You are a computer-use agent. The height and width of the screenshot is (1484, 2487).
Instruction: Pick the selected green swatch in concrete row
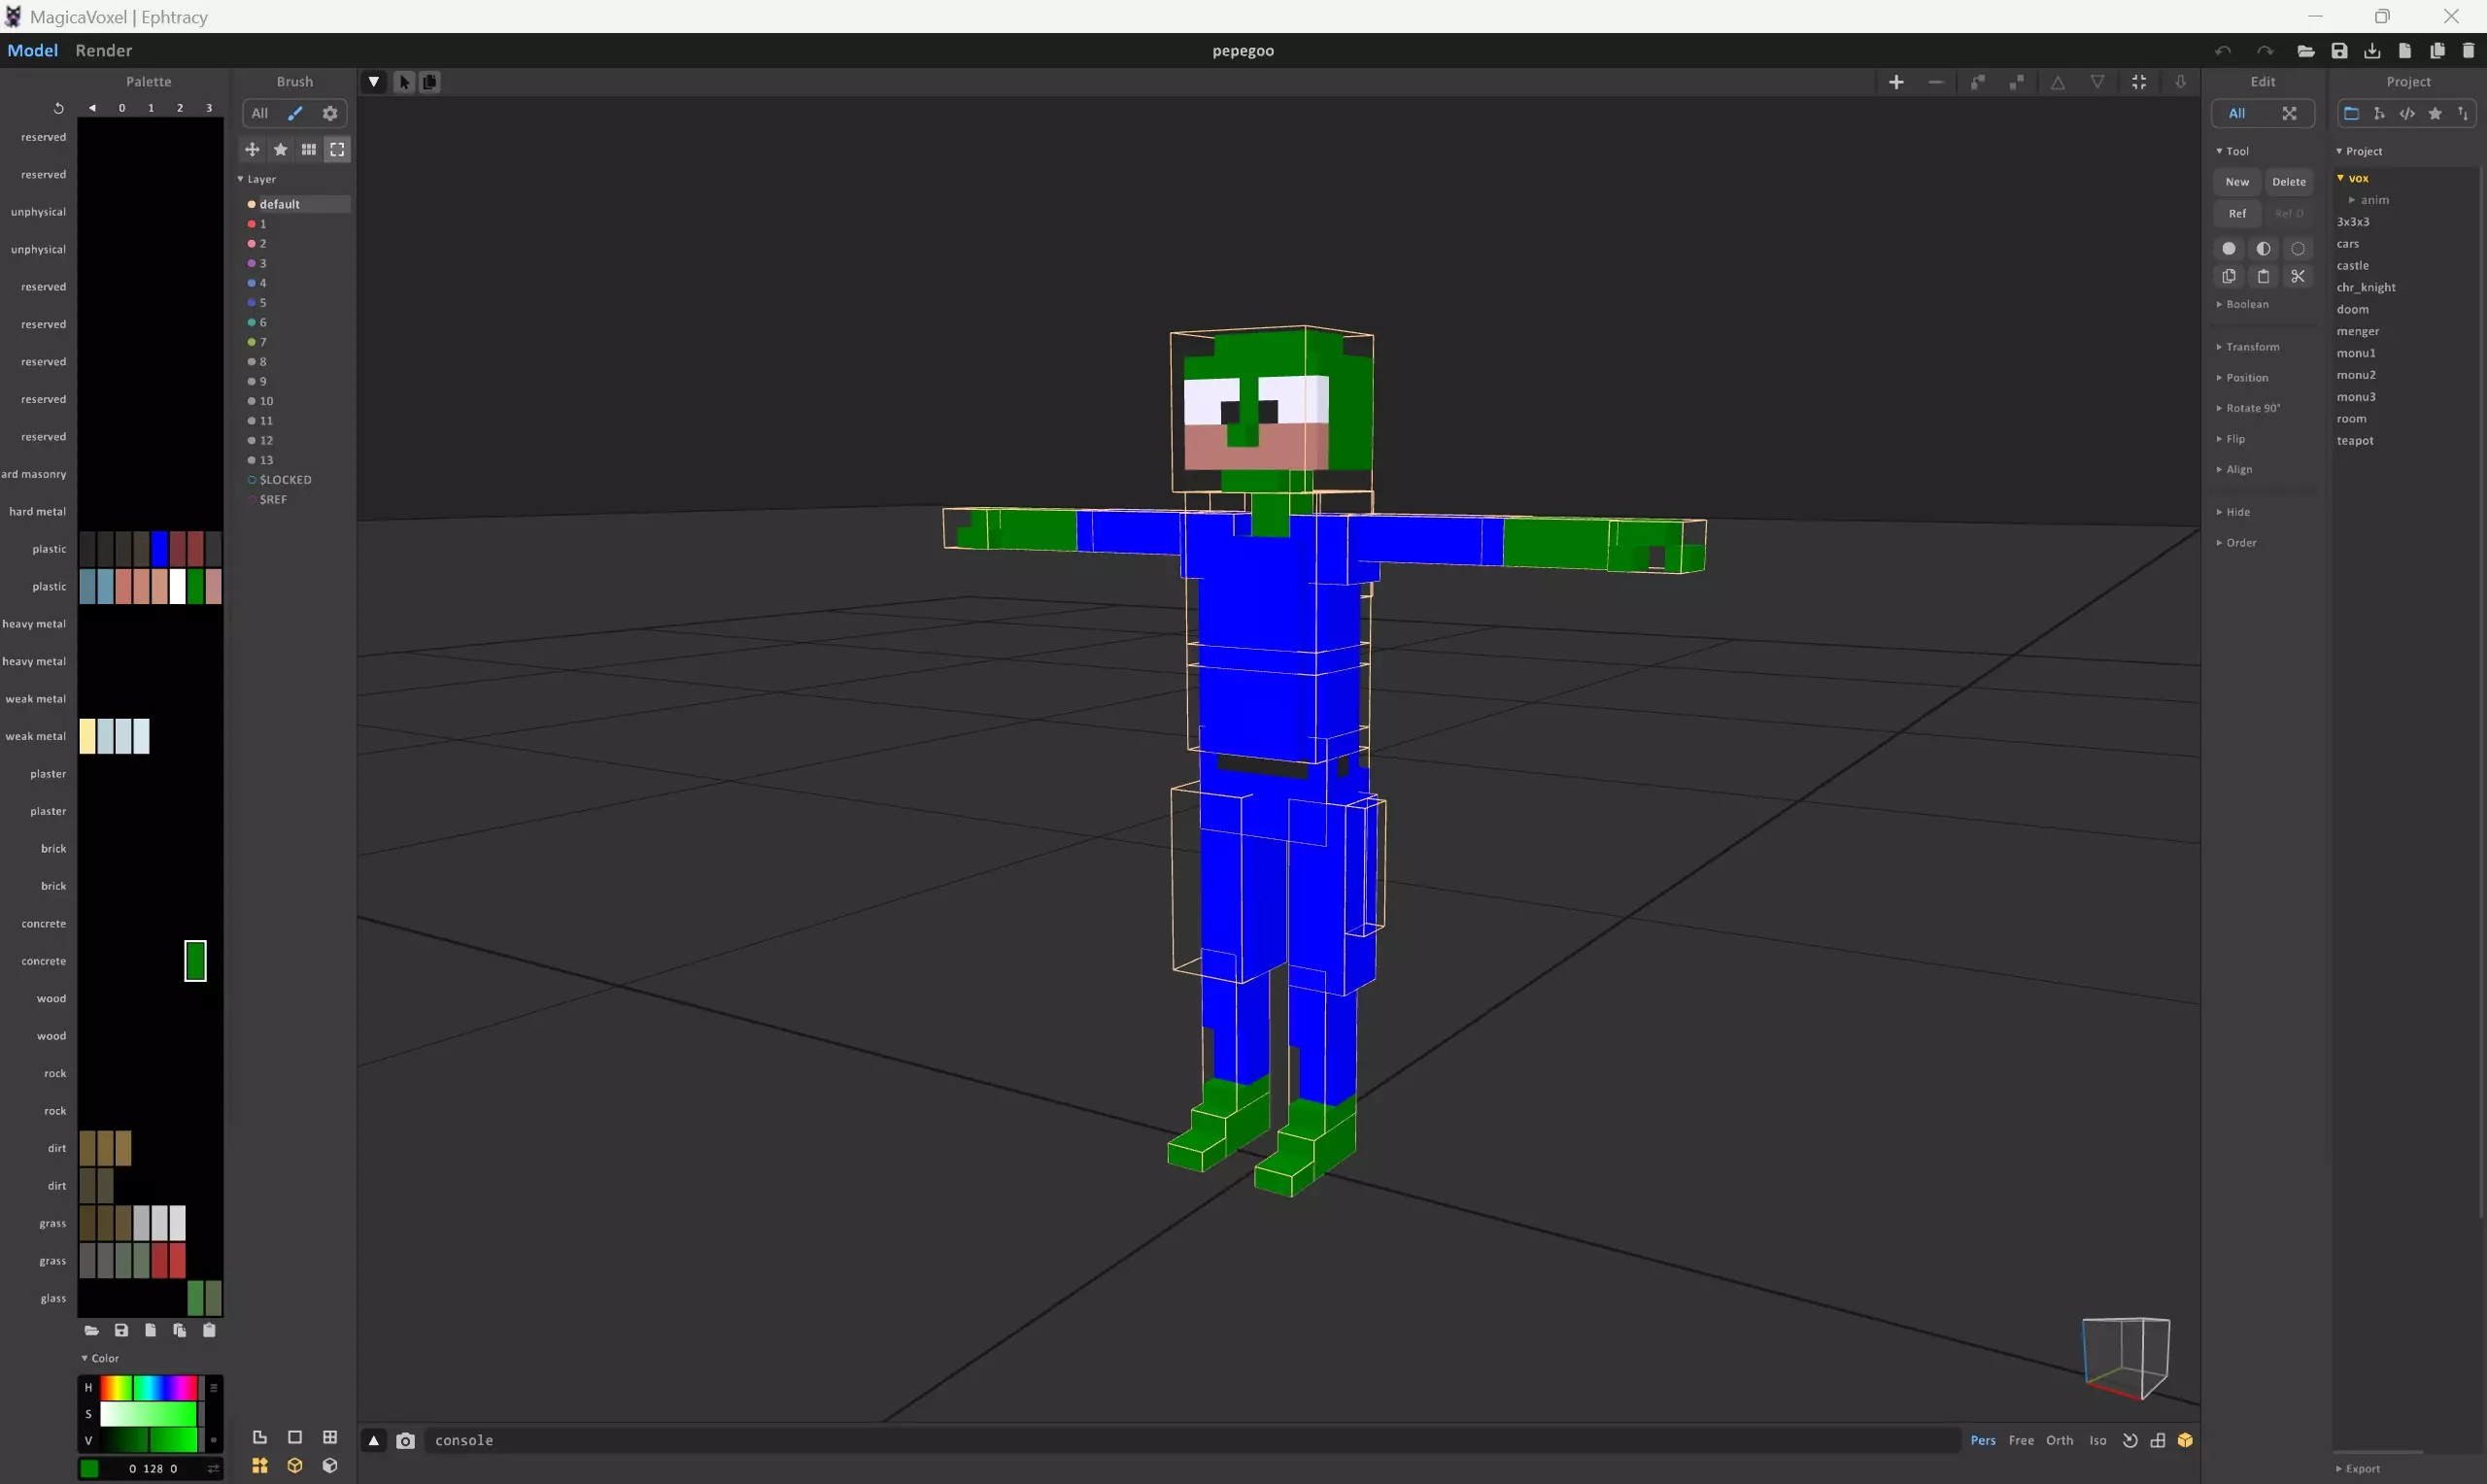195,961
